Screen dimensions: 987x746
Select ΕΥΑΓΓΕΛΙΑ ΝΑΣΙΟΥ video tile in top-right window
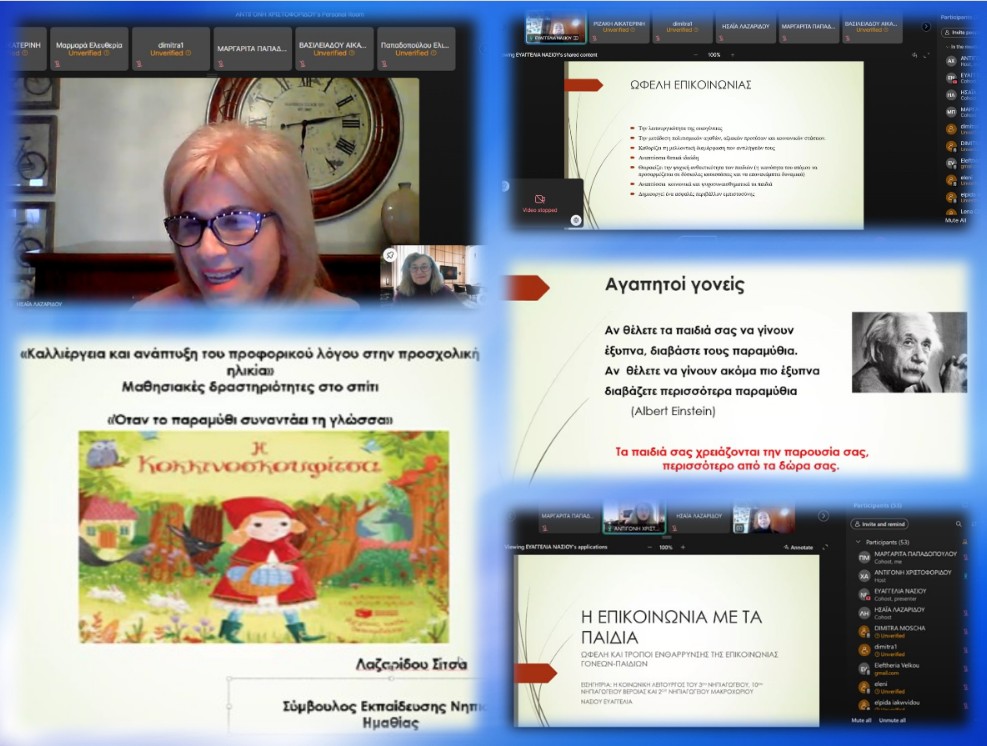pos(555,29)
